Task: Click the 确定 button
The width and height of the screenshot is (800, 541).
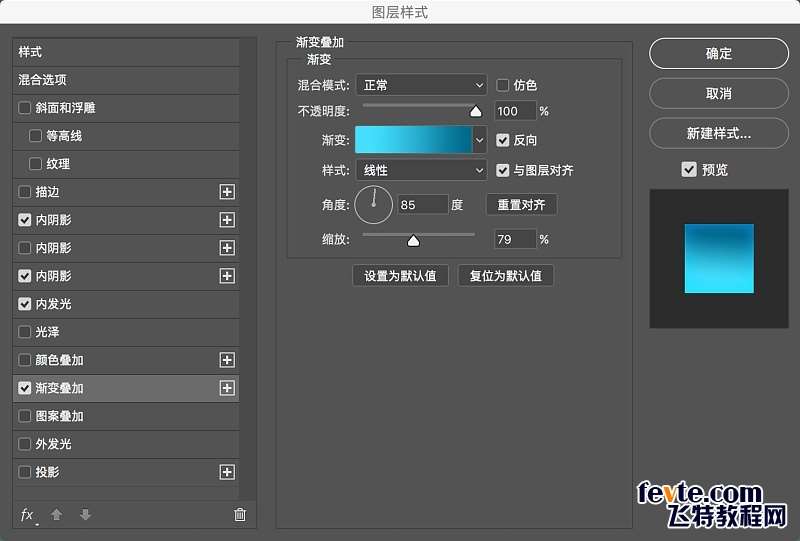Action: 719,54
